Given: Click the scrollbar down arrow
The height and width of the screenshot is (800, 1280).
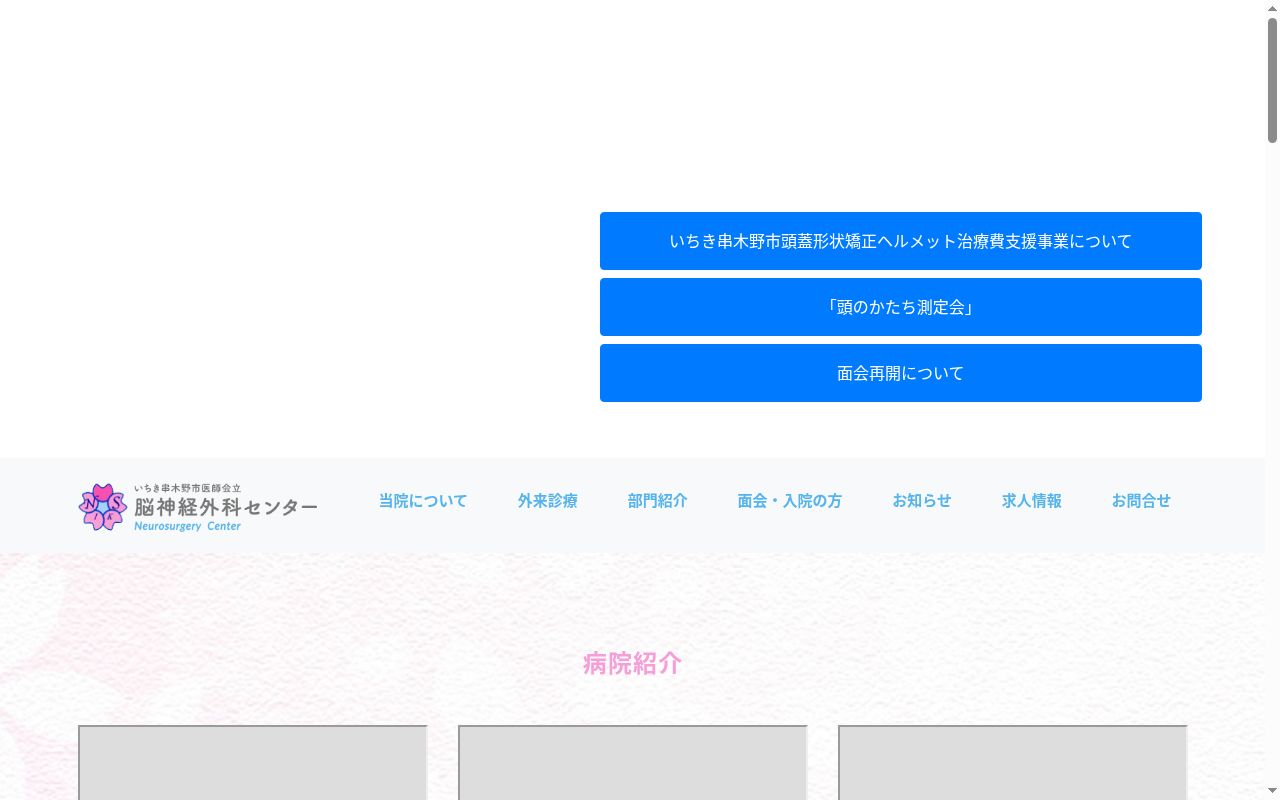Looking at the screenshot, I should click(1272, 792).
